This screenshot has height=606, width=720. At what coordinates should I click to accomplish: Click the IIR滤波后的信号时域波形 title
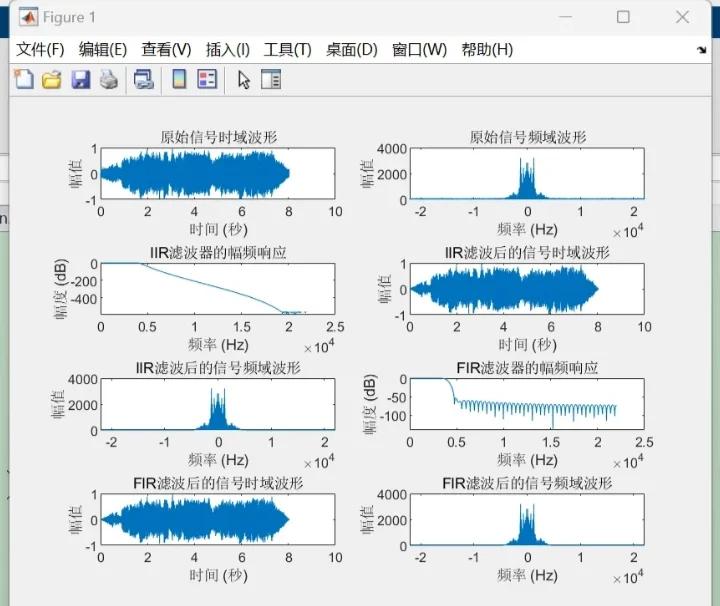528,252
